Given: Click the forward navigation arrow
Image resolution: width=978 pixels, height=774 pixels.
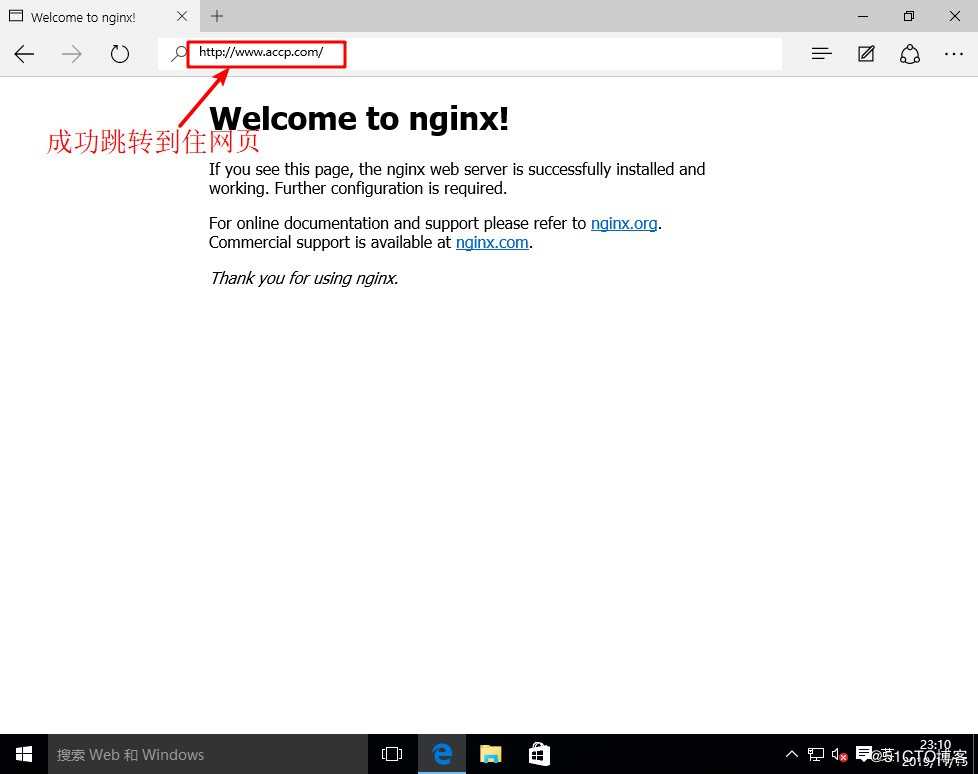Looking at the screenshot, I should point(72,54).
